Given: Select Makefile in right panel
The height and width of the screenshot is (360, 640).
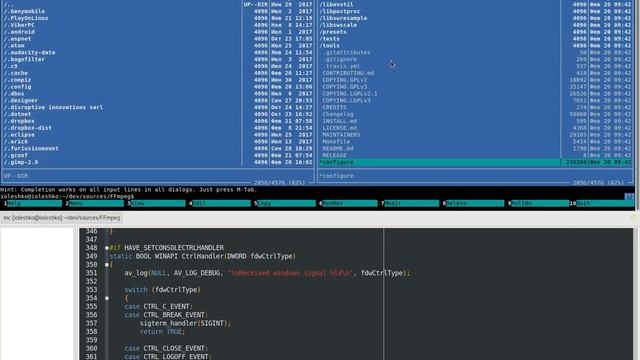Looking at the screenshot, I should point(336,142).
